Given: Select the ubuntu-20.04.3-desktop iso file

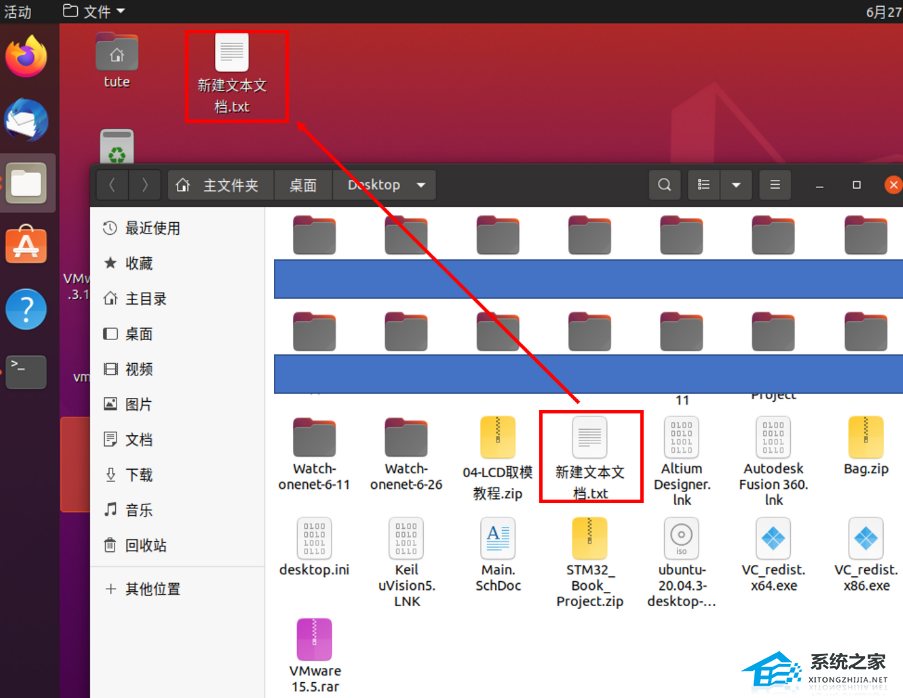Looking at the screenshot, I should (x=682, y=562).
